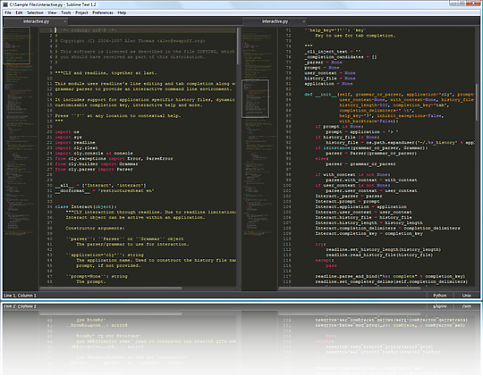Open the Preferences menu
Image resolution: width=483 pixels, height=376 pixels.
click(x=103, y=13)
